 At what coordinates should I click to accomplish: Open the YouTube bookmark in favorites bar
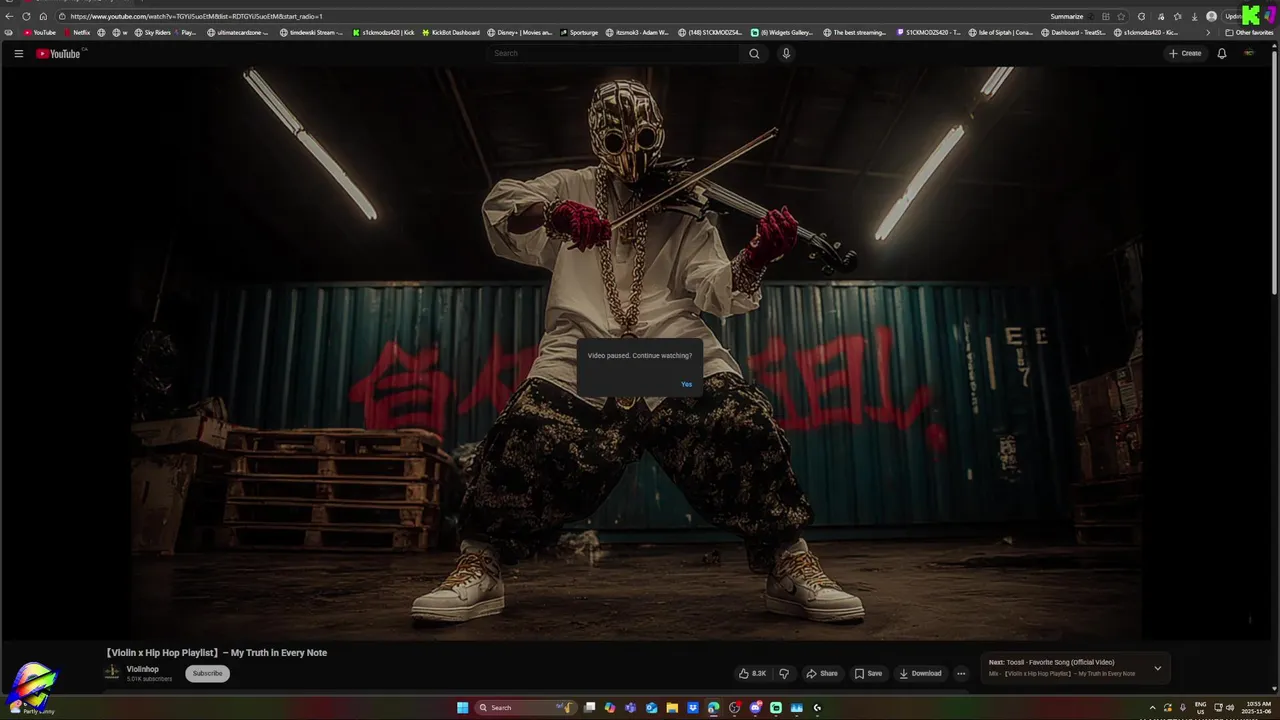point(39,32)
